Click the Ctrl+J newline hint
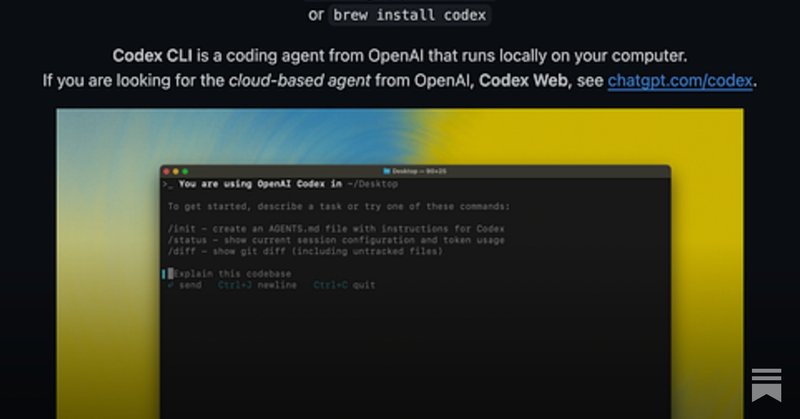800x419 pixels. coord(257,285)
